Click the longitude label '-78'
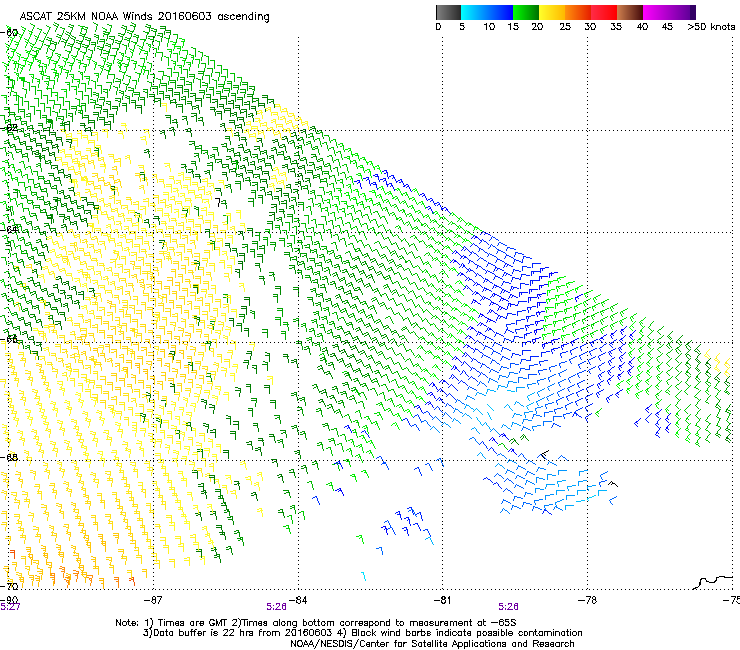This screenshot has height=650, width=740. 587,600
